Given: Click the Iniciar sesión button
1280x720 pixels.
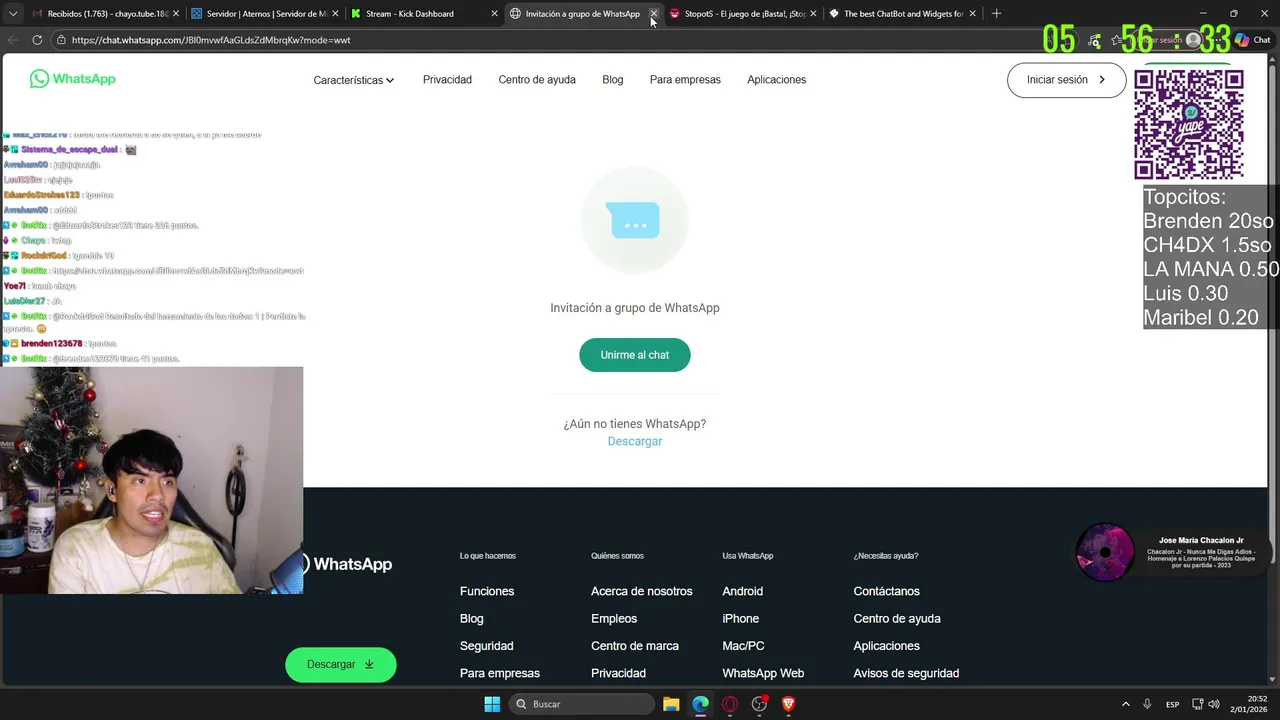Looking at the screenshot, I should (1066, 80).
